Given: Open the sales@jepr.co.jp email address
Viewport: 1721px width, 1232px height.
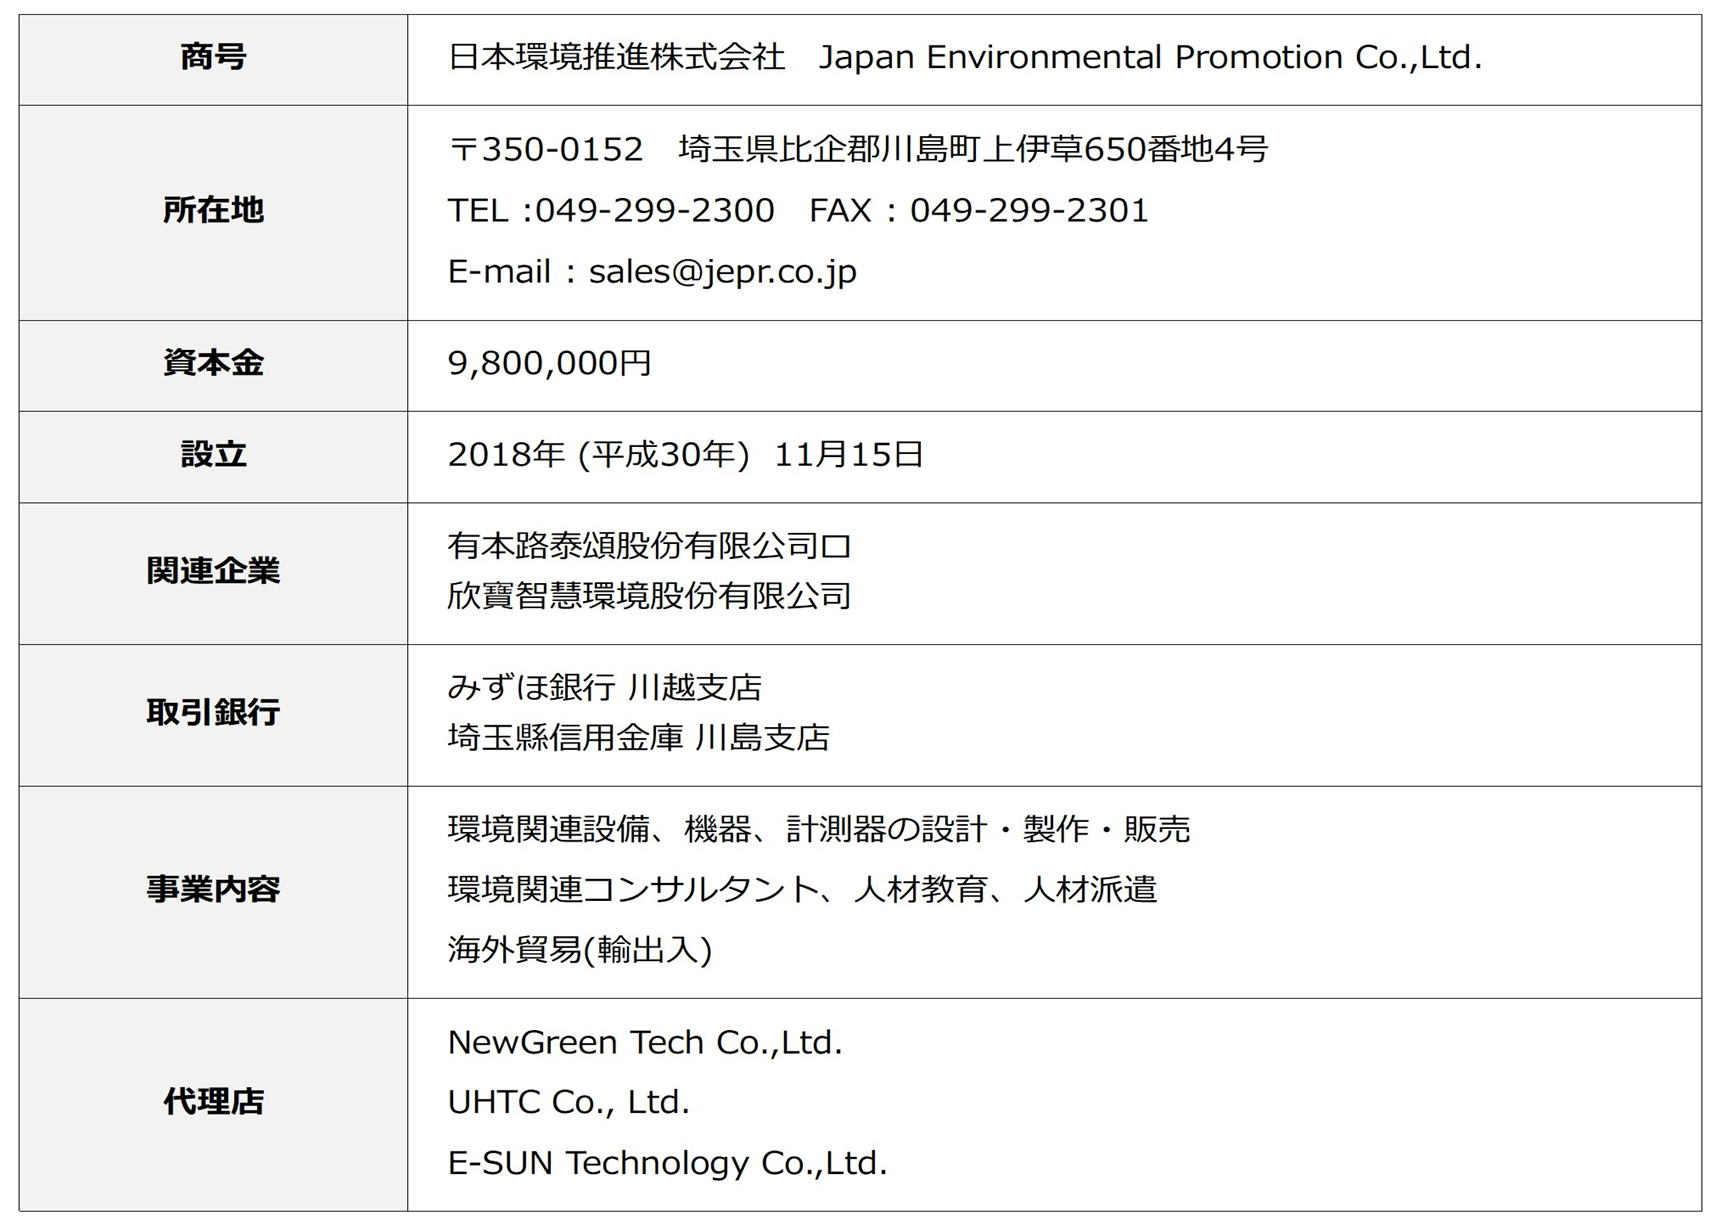Looking at the screenshot, I should click(723, 272).
